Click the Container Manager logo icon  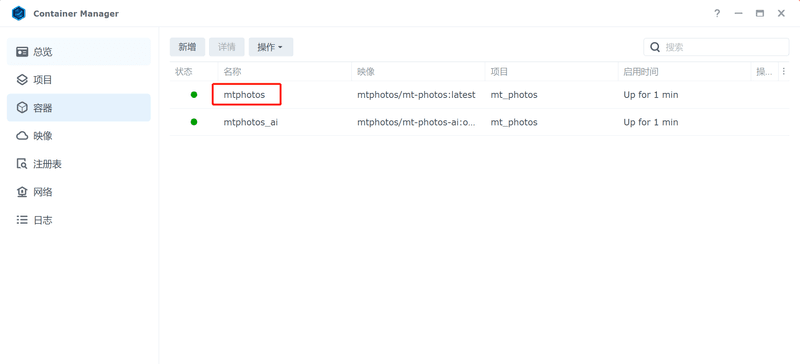tap(19, 14)
